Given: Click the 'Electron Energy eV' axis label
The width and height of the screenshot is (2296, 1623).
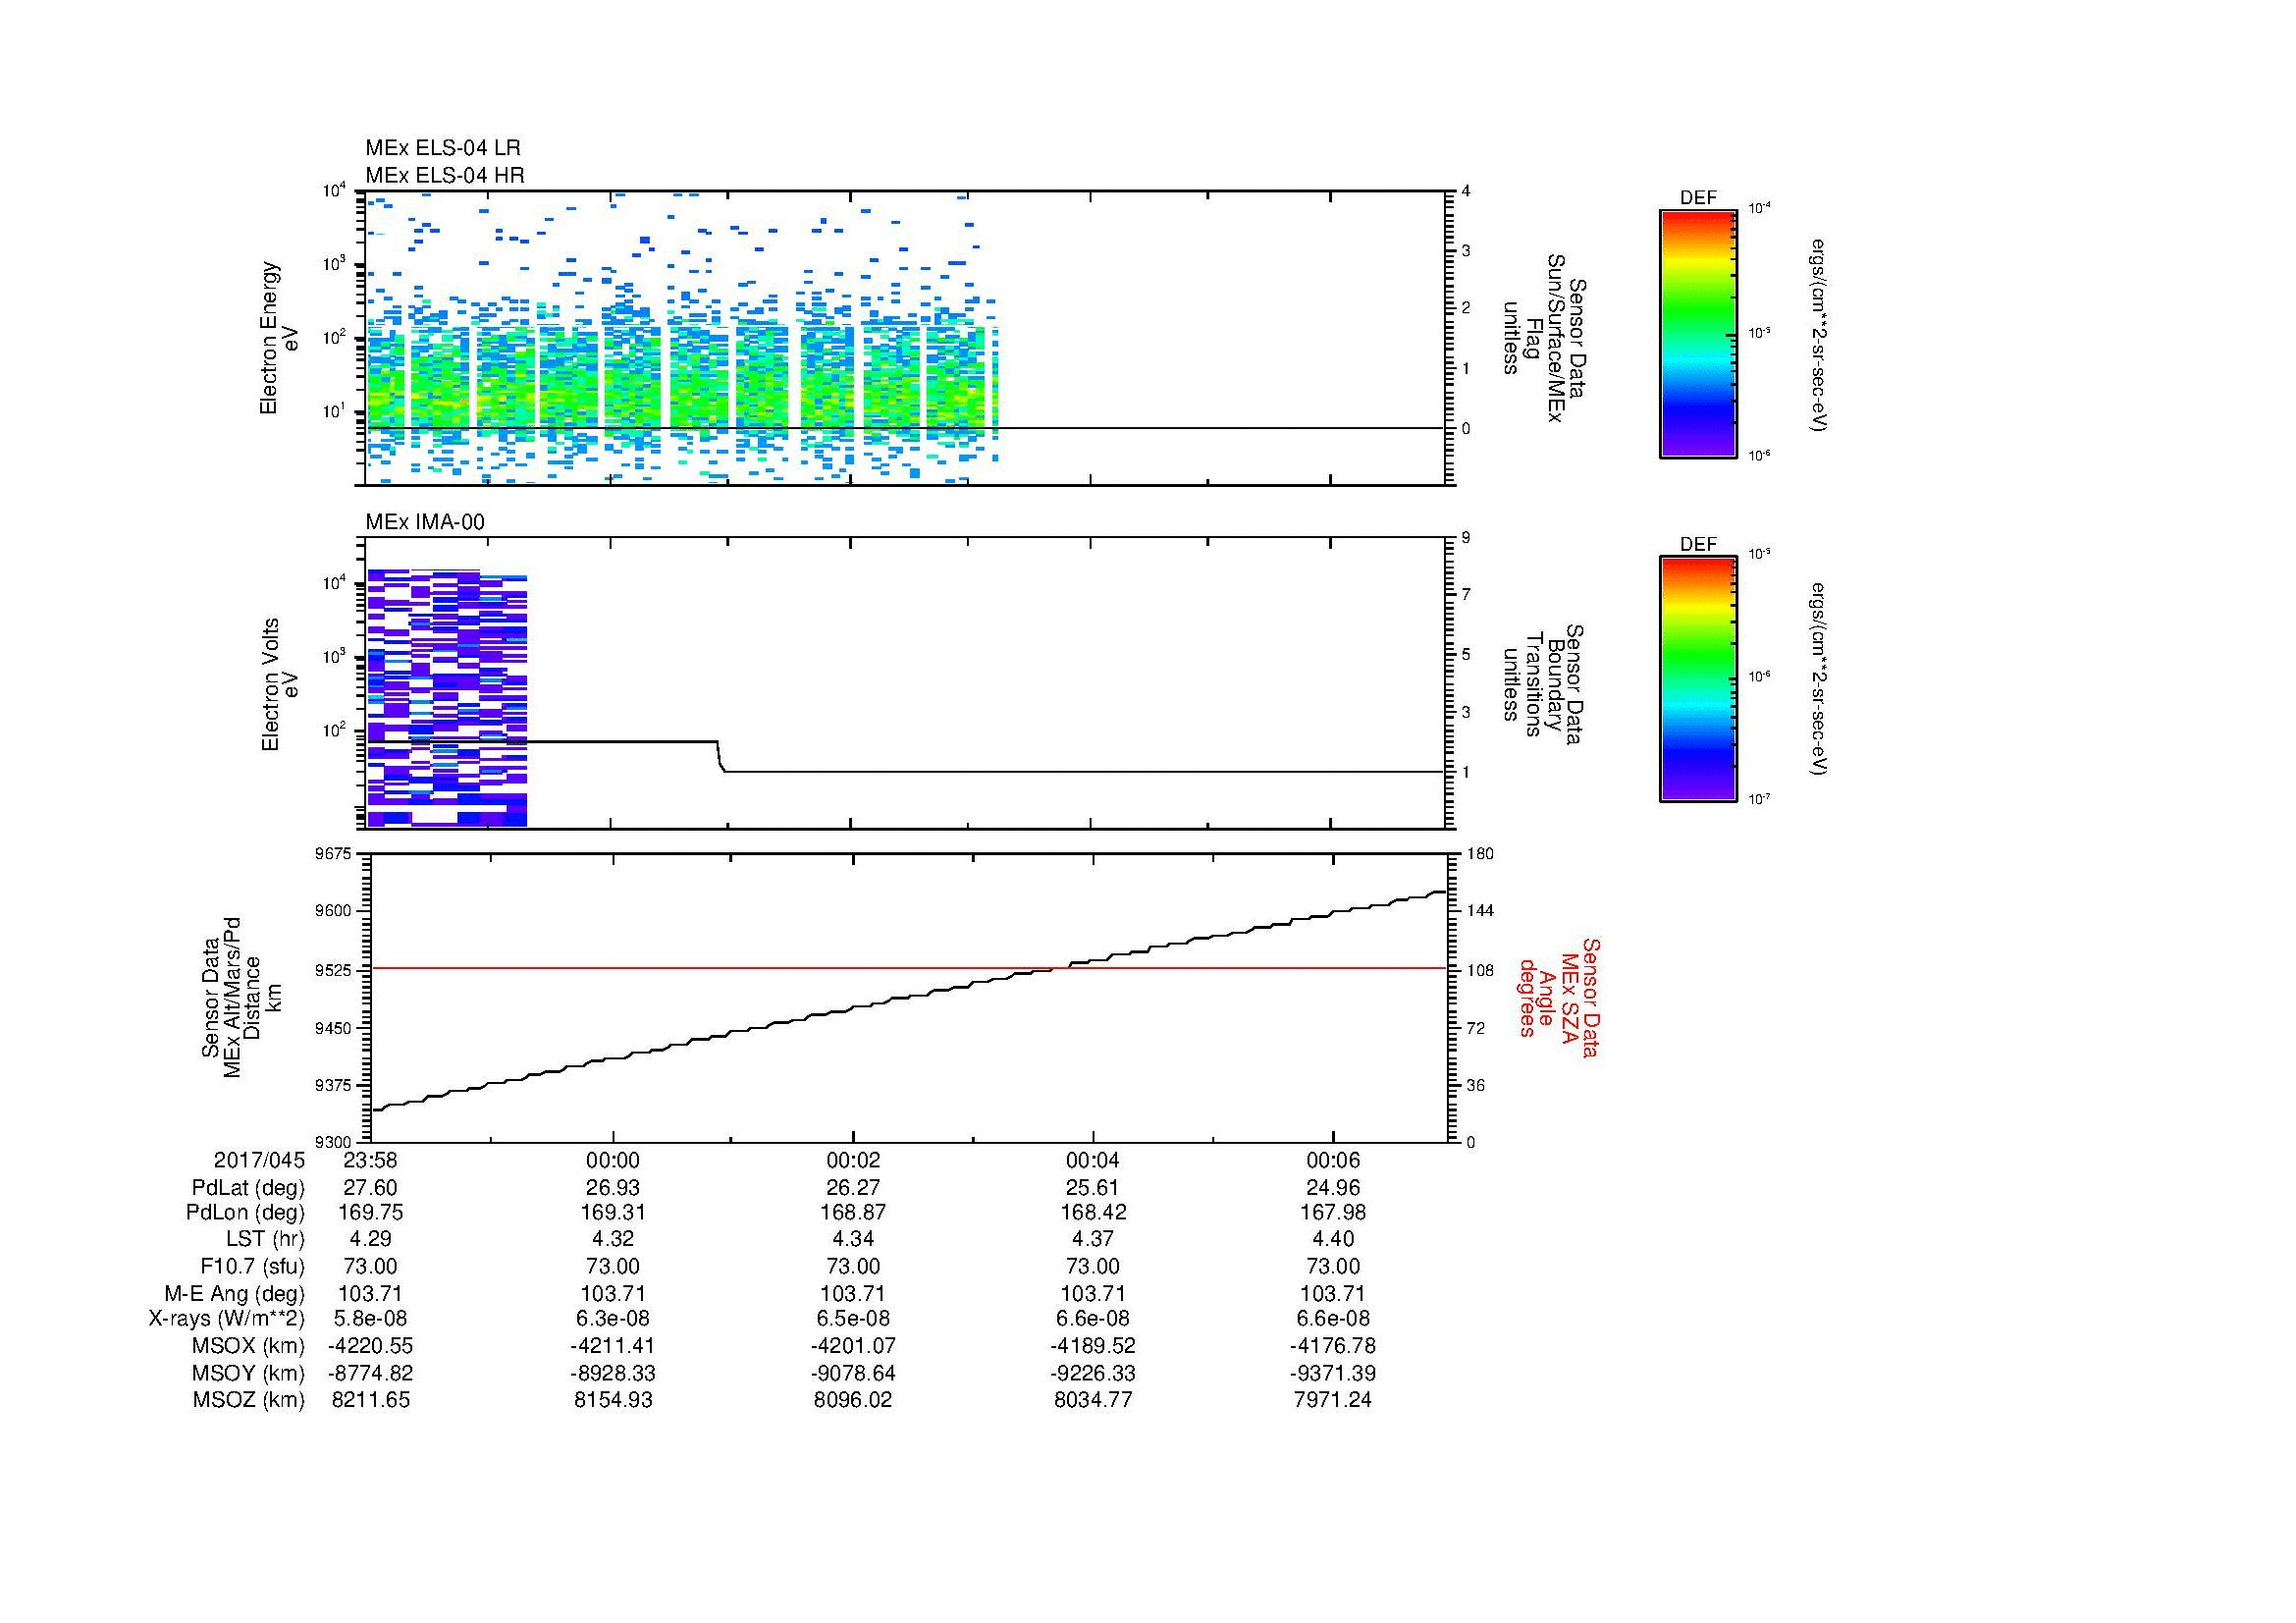Looking at the screenshot, I should (x=279, y=338).
